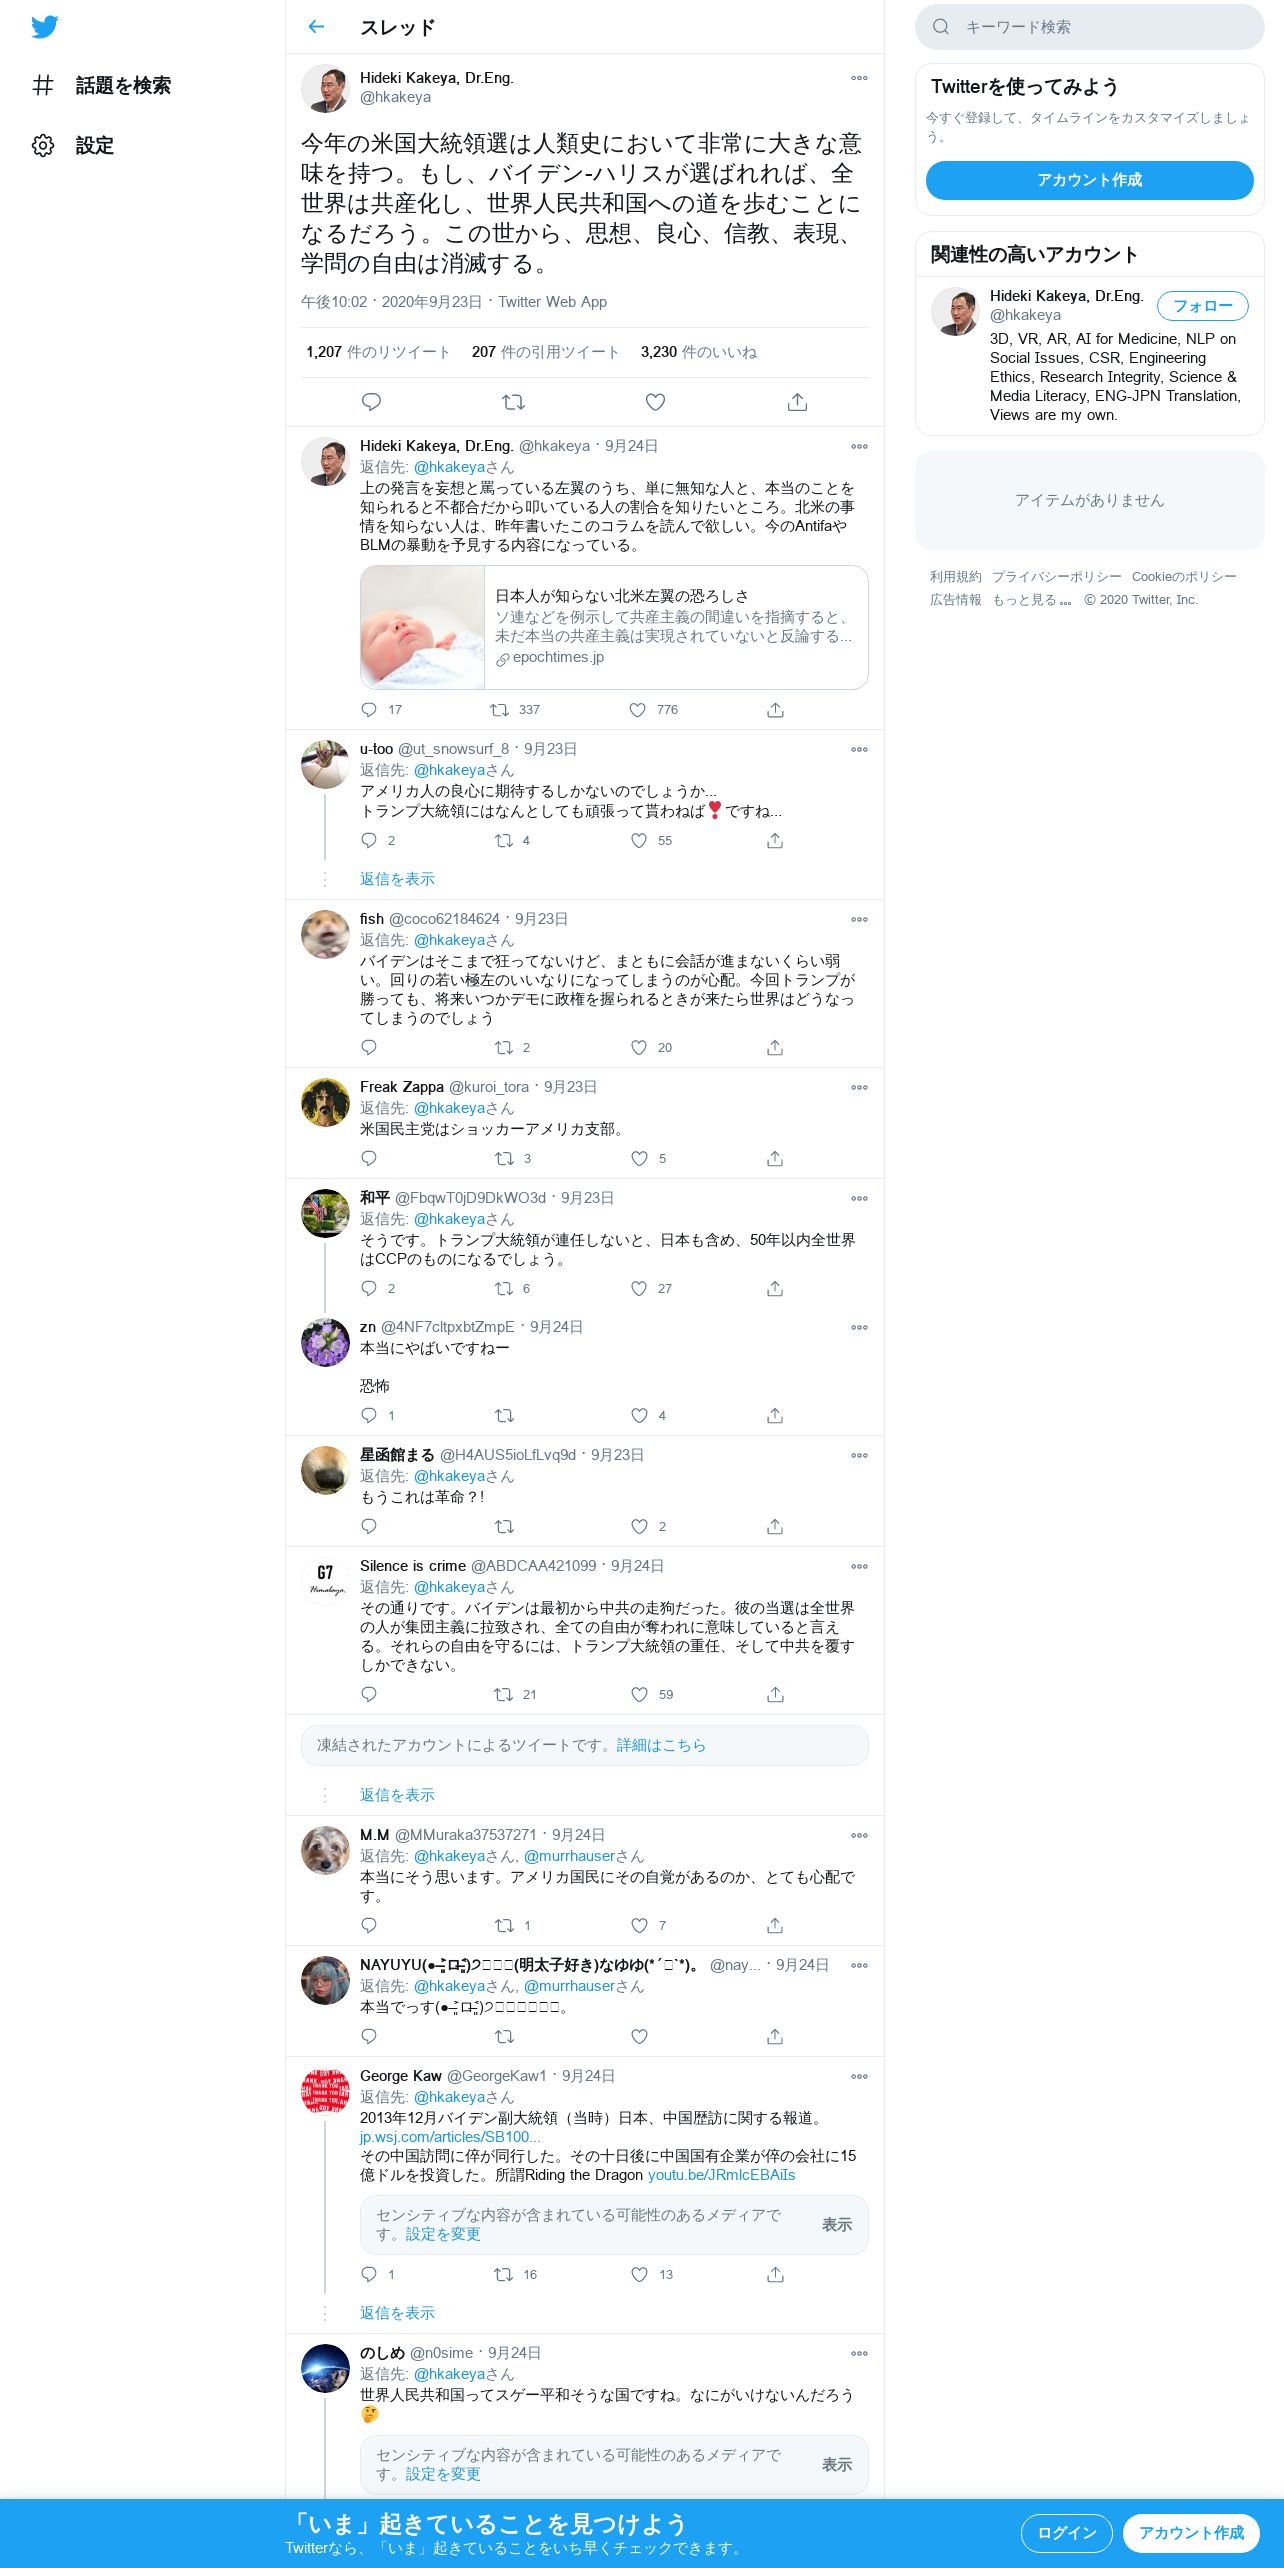Viewport: 1284px width, 2568px height.
Task: Click the アカウント作成 button in sidebar card
Action: [x=1089, y=180]
